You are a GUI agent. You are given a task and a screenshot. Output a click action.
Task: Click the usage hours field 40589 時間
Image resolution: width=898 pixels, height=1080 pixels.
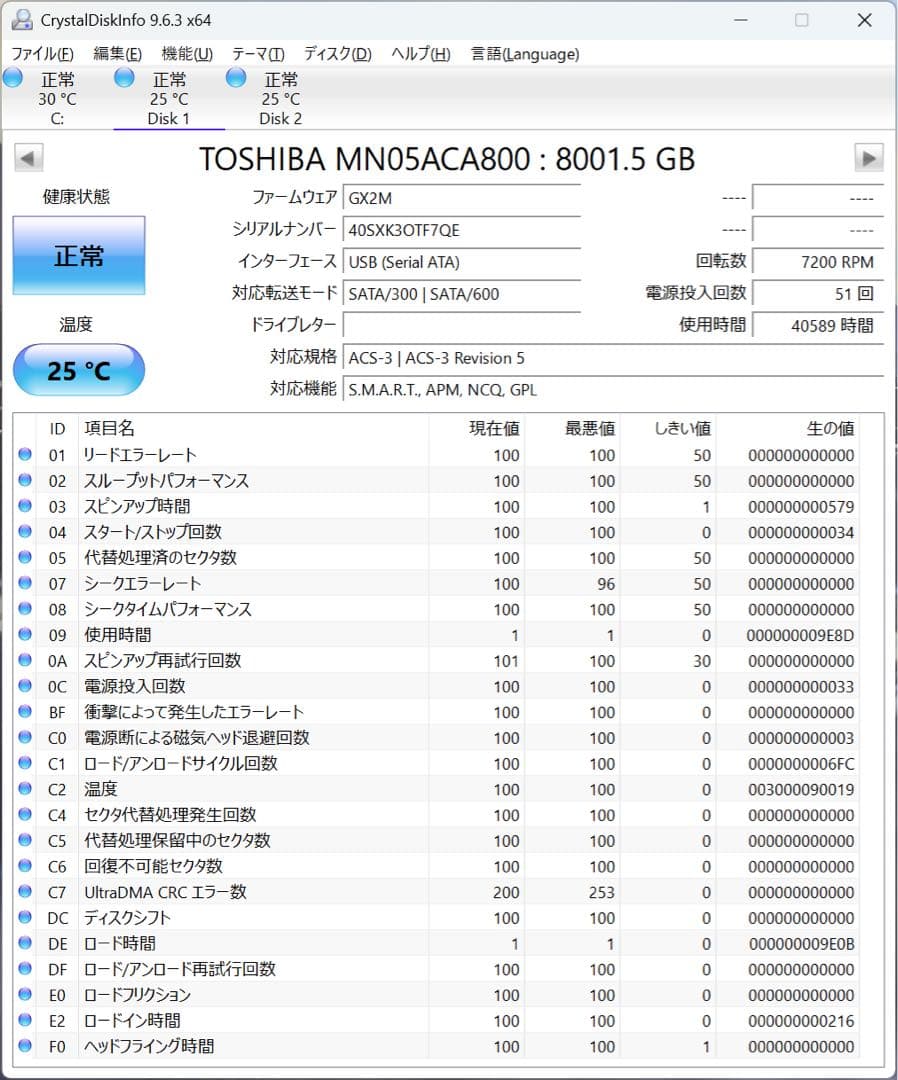point(817,325)
